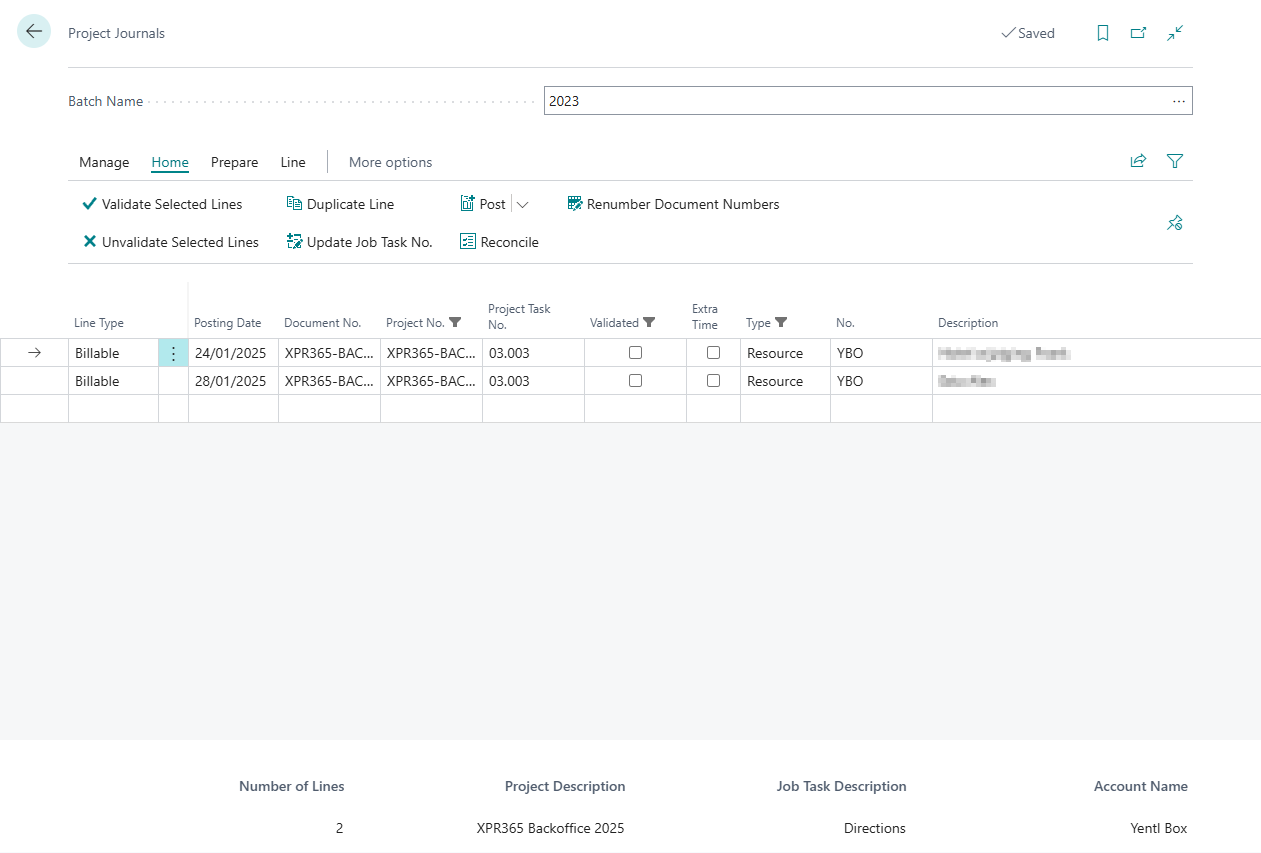1261x853 pixels.
Task: Open row options for first line
Action: pyautogui.click(x=173, y=353)
